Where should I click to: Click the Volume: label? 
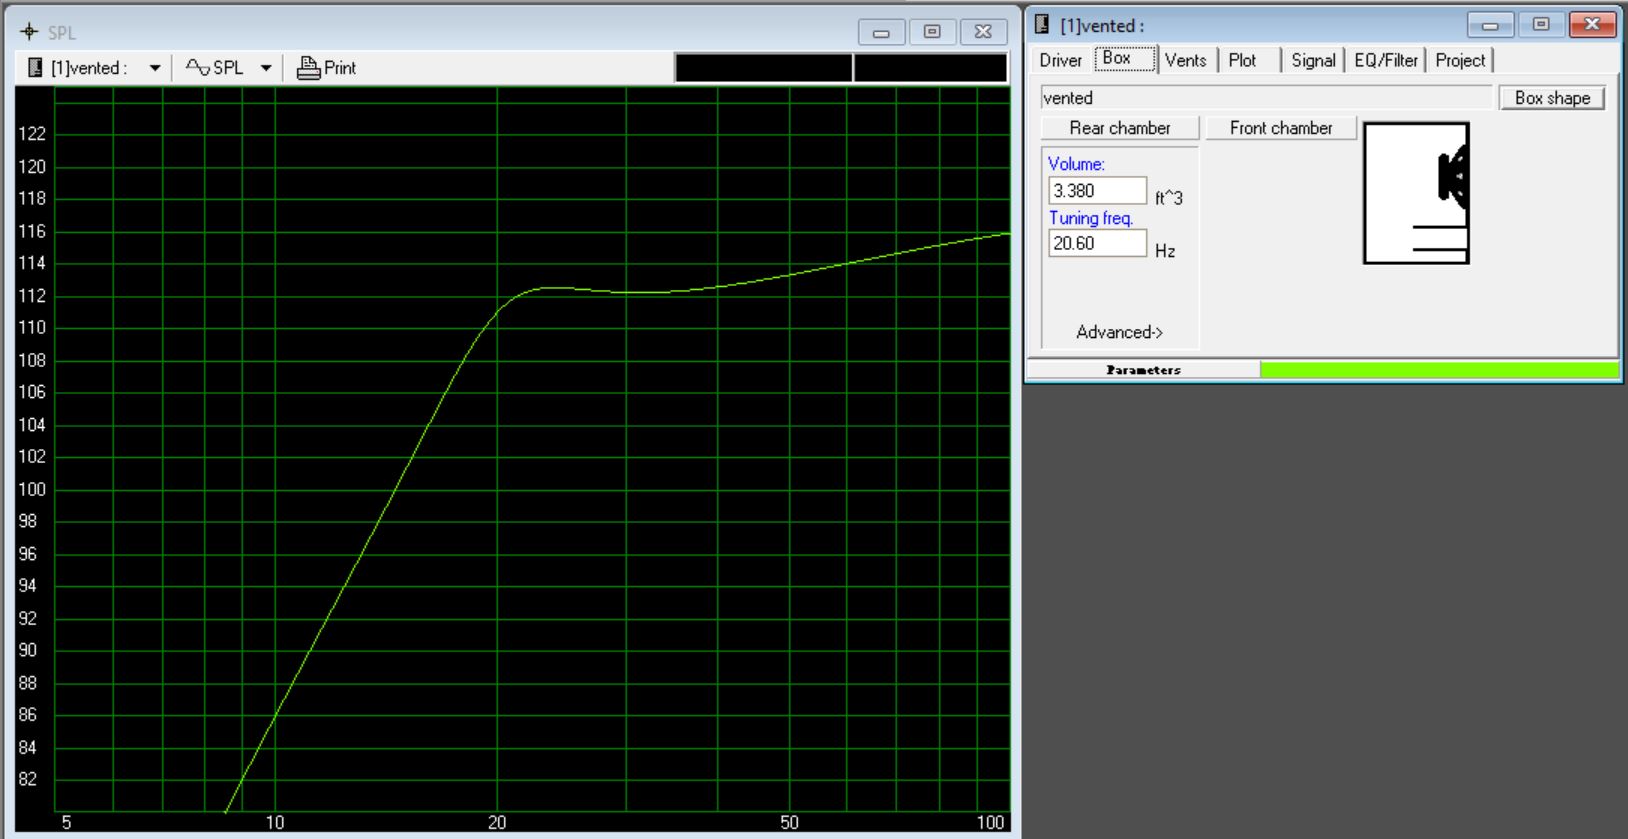coord(1076,164)
